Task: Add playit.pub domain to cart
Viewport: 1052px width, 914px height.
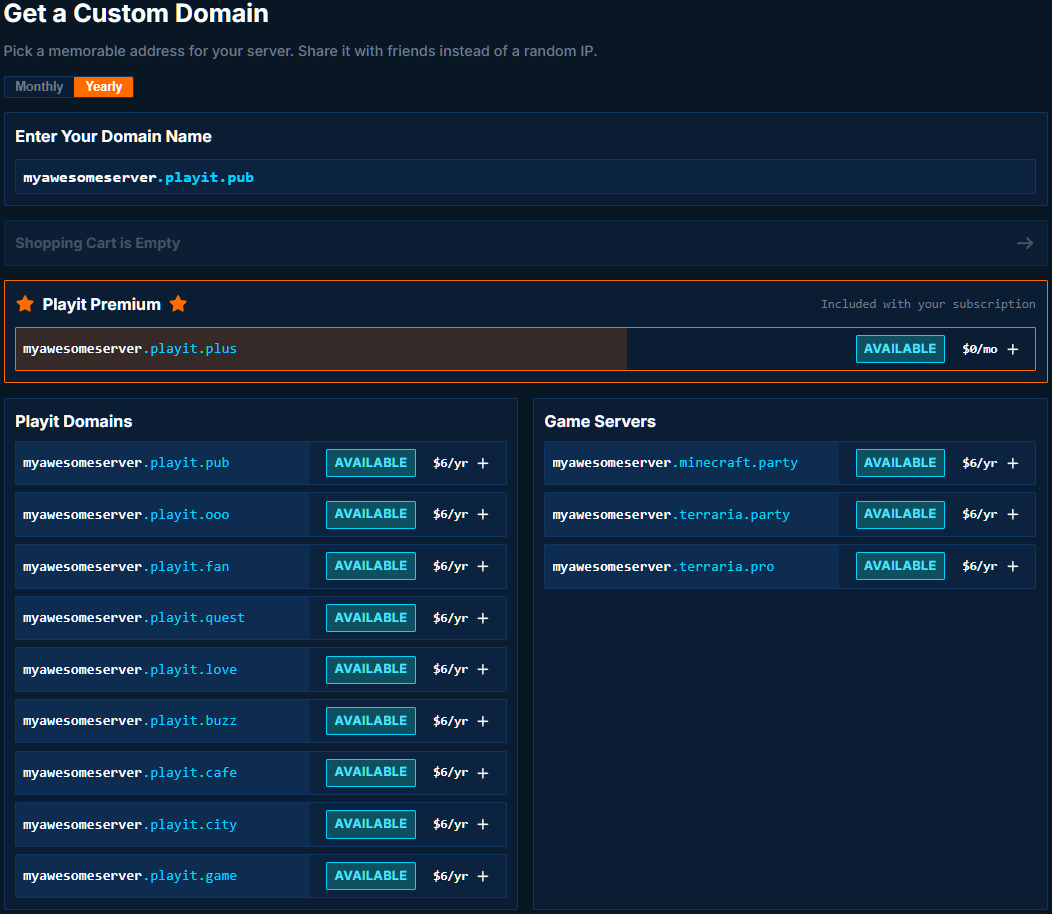Action: (483, 463)
